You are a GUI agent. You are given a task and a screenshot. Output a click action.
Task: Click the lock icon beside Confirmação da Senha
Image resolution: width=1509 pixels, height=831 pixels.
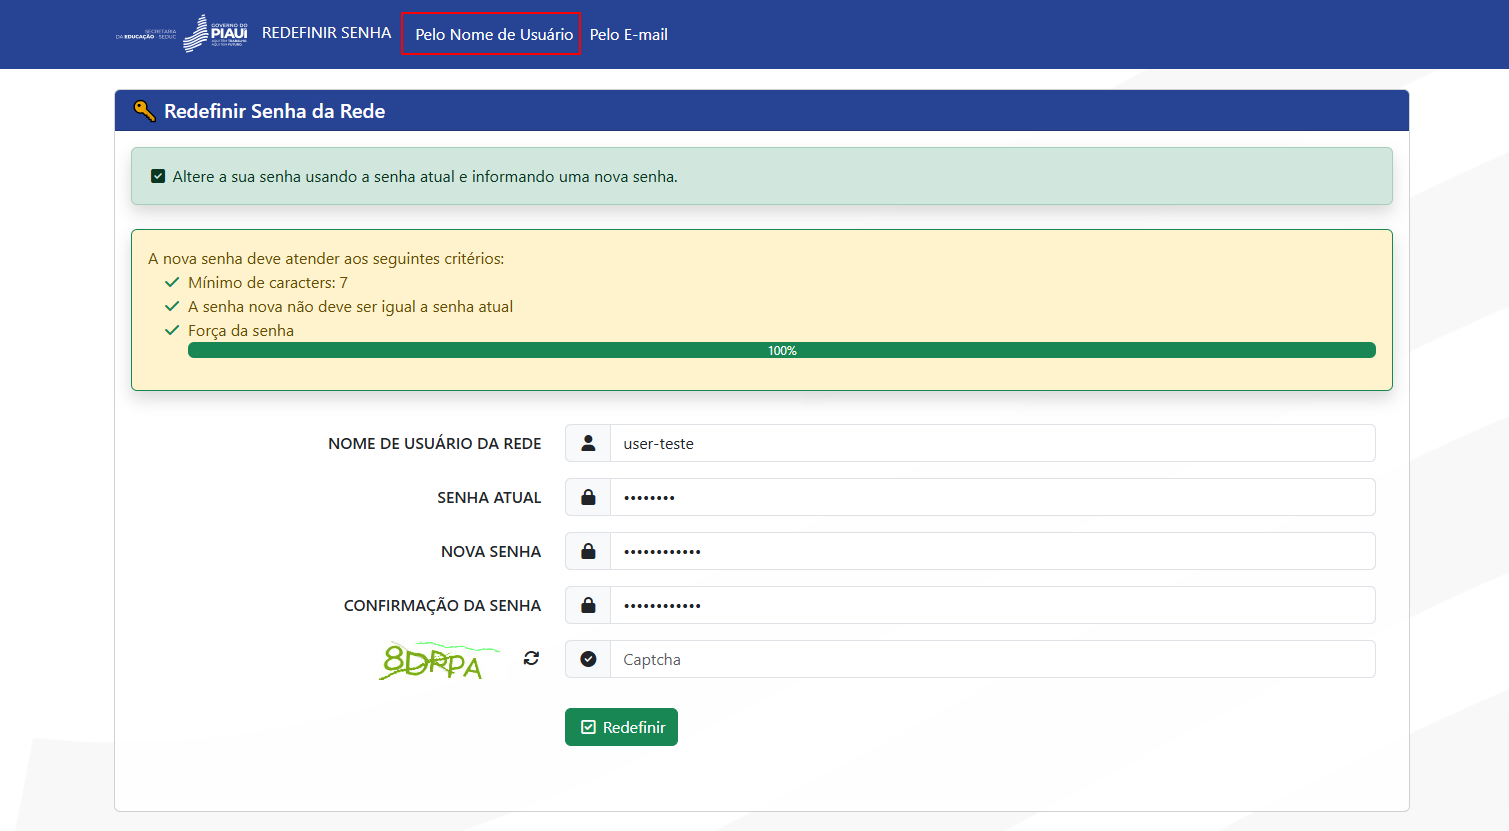click(x=588, y=605)
